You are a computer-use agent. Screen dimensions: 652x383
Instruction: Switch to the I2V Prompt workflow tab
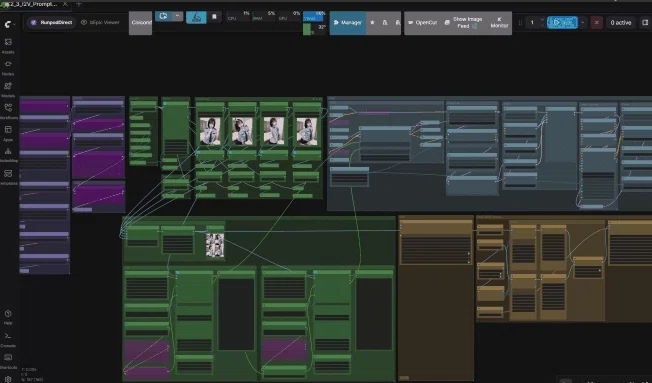pos(32,4)
